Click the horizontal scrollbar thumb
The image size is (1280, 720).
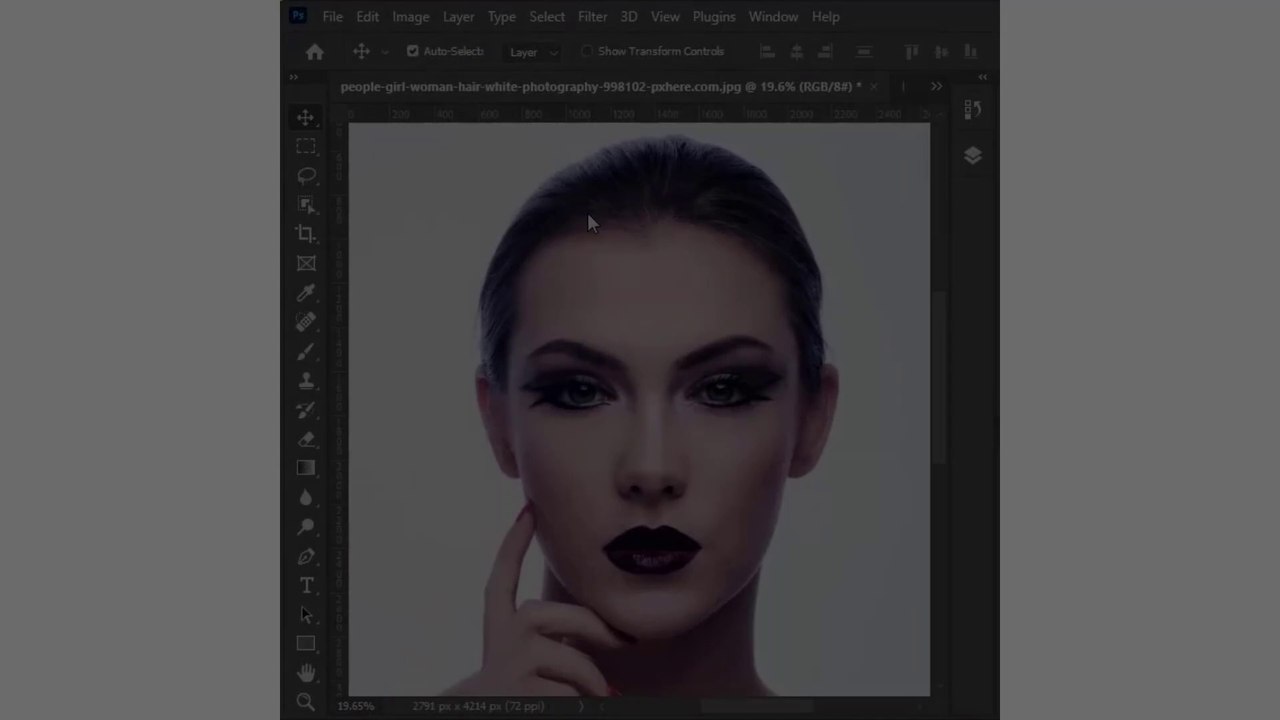tap(757, 706)
